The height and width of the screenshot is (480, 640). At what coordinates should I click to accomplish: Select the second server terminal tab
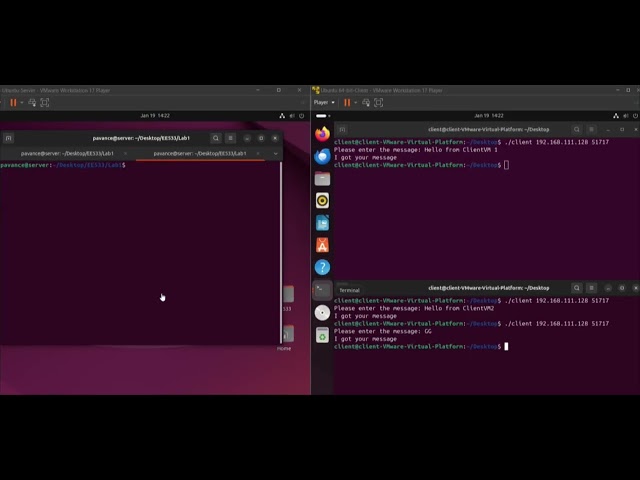coord(200,153)
